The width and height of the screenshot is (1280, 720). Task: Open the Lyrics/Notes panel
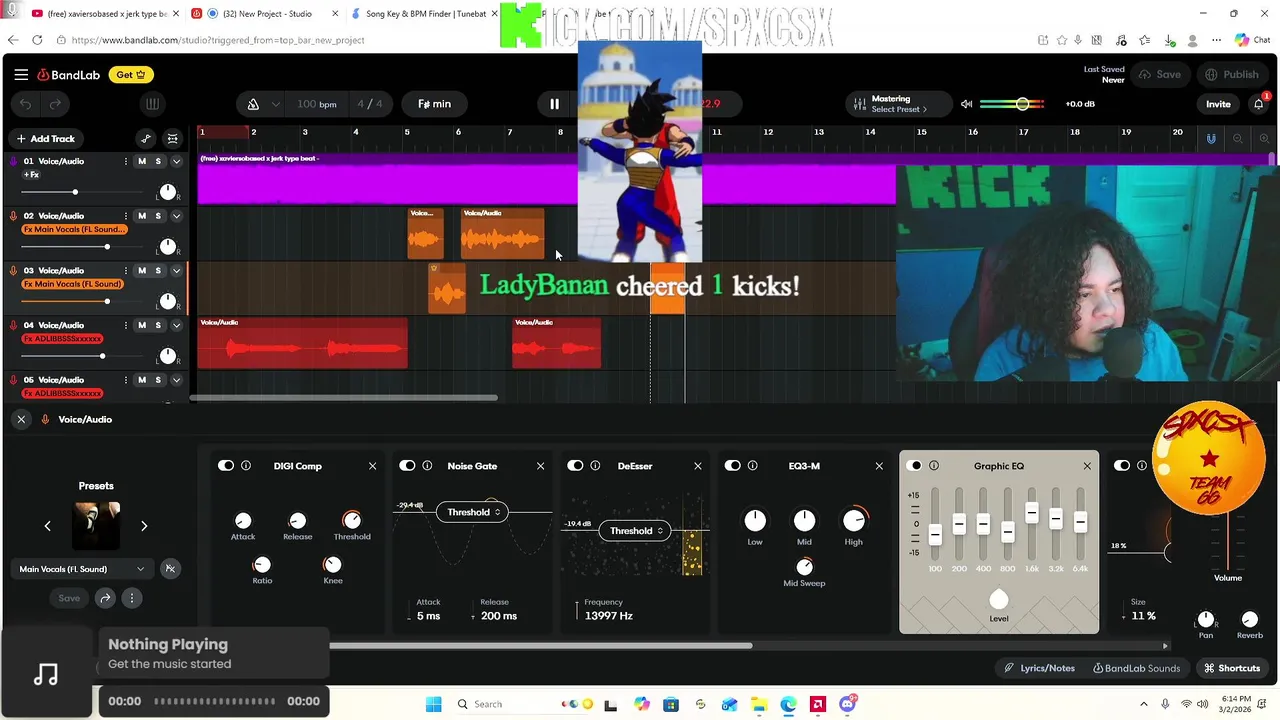(x=1039, y=668)
